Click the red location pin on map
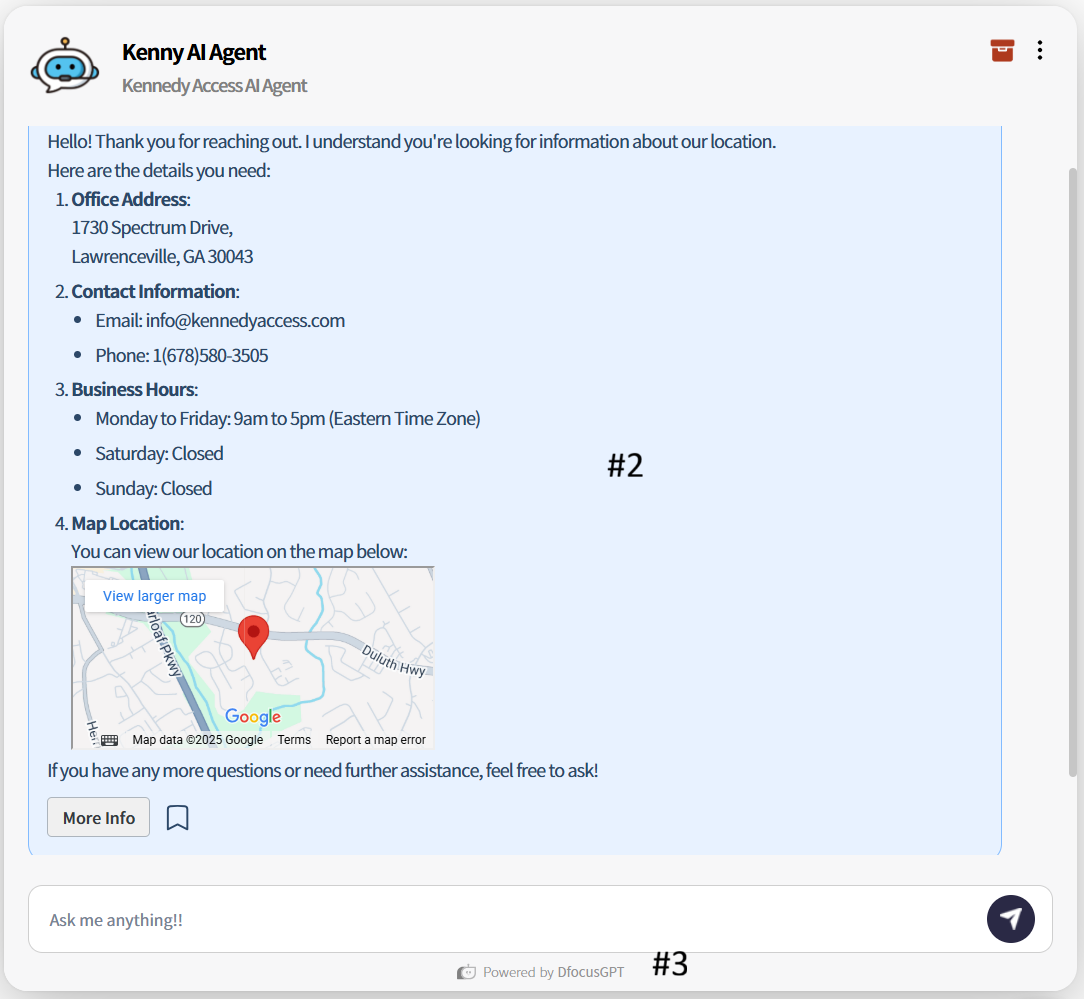Screen dimensions: 1084x999 click(254, 636)
